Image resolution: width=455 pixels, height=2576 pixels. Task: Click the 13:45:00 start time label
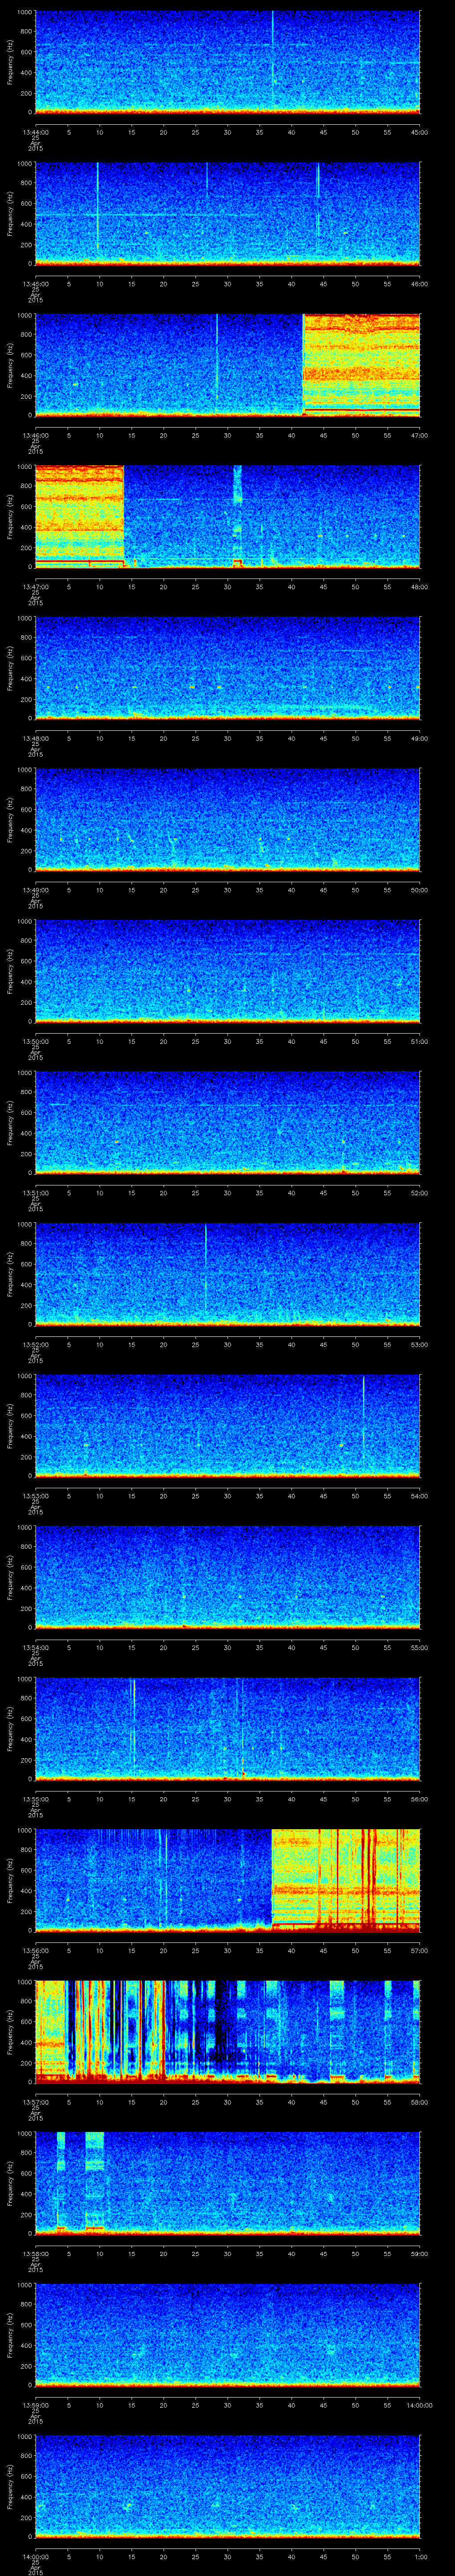(x=35, y=284)
